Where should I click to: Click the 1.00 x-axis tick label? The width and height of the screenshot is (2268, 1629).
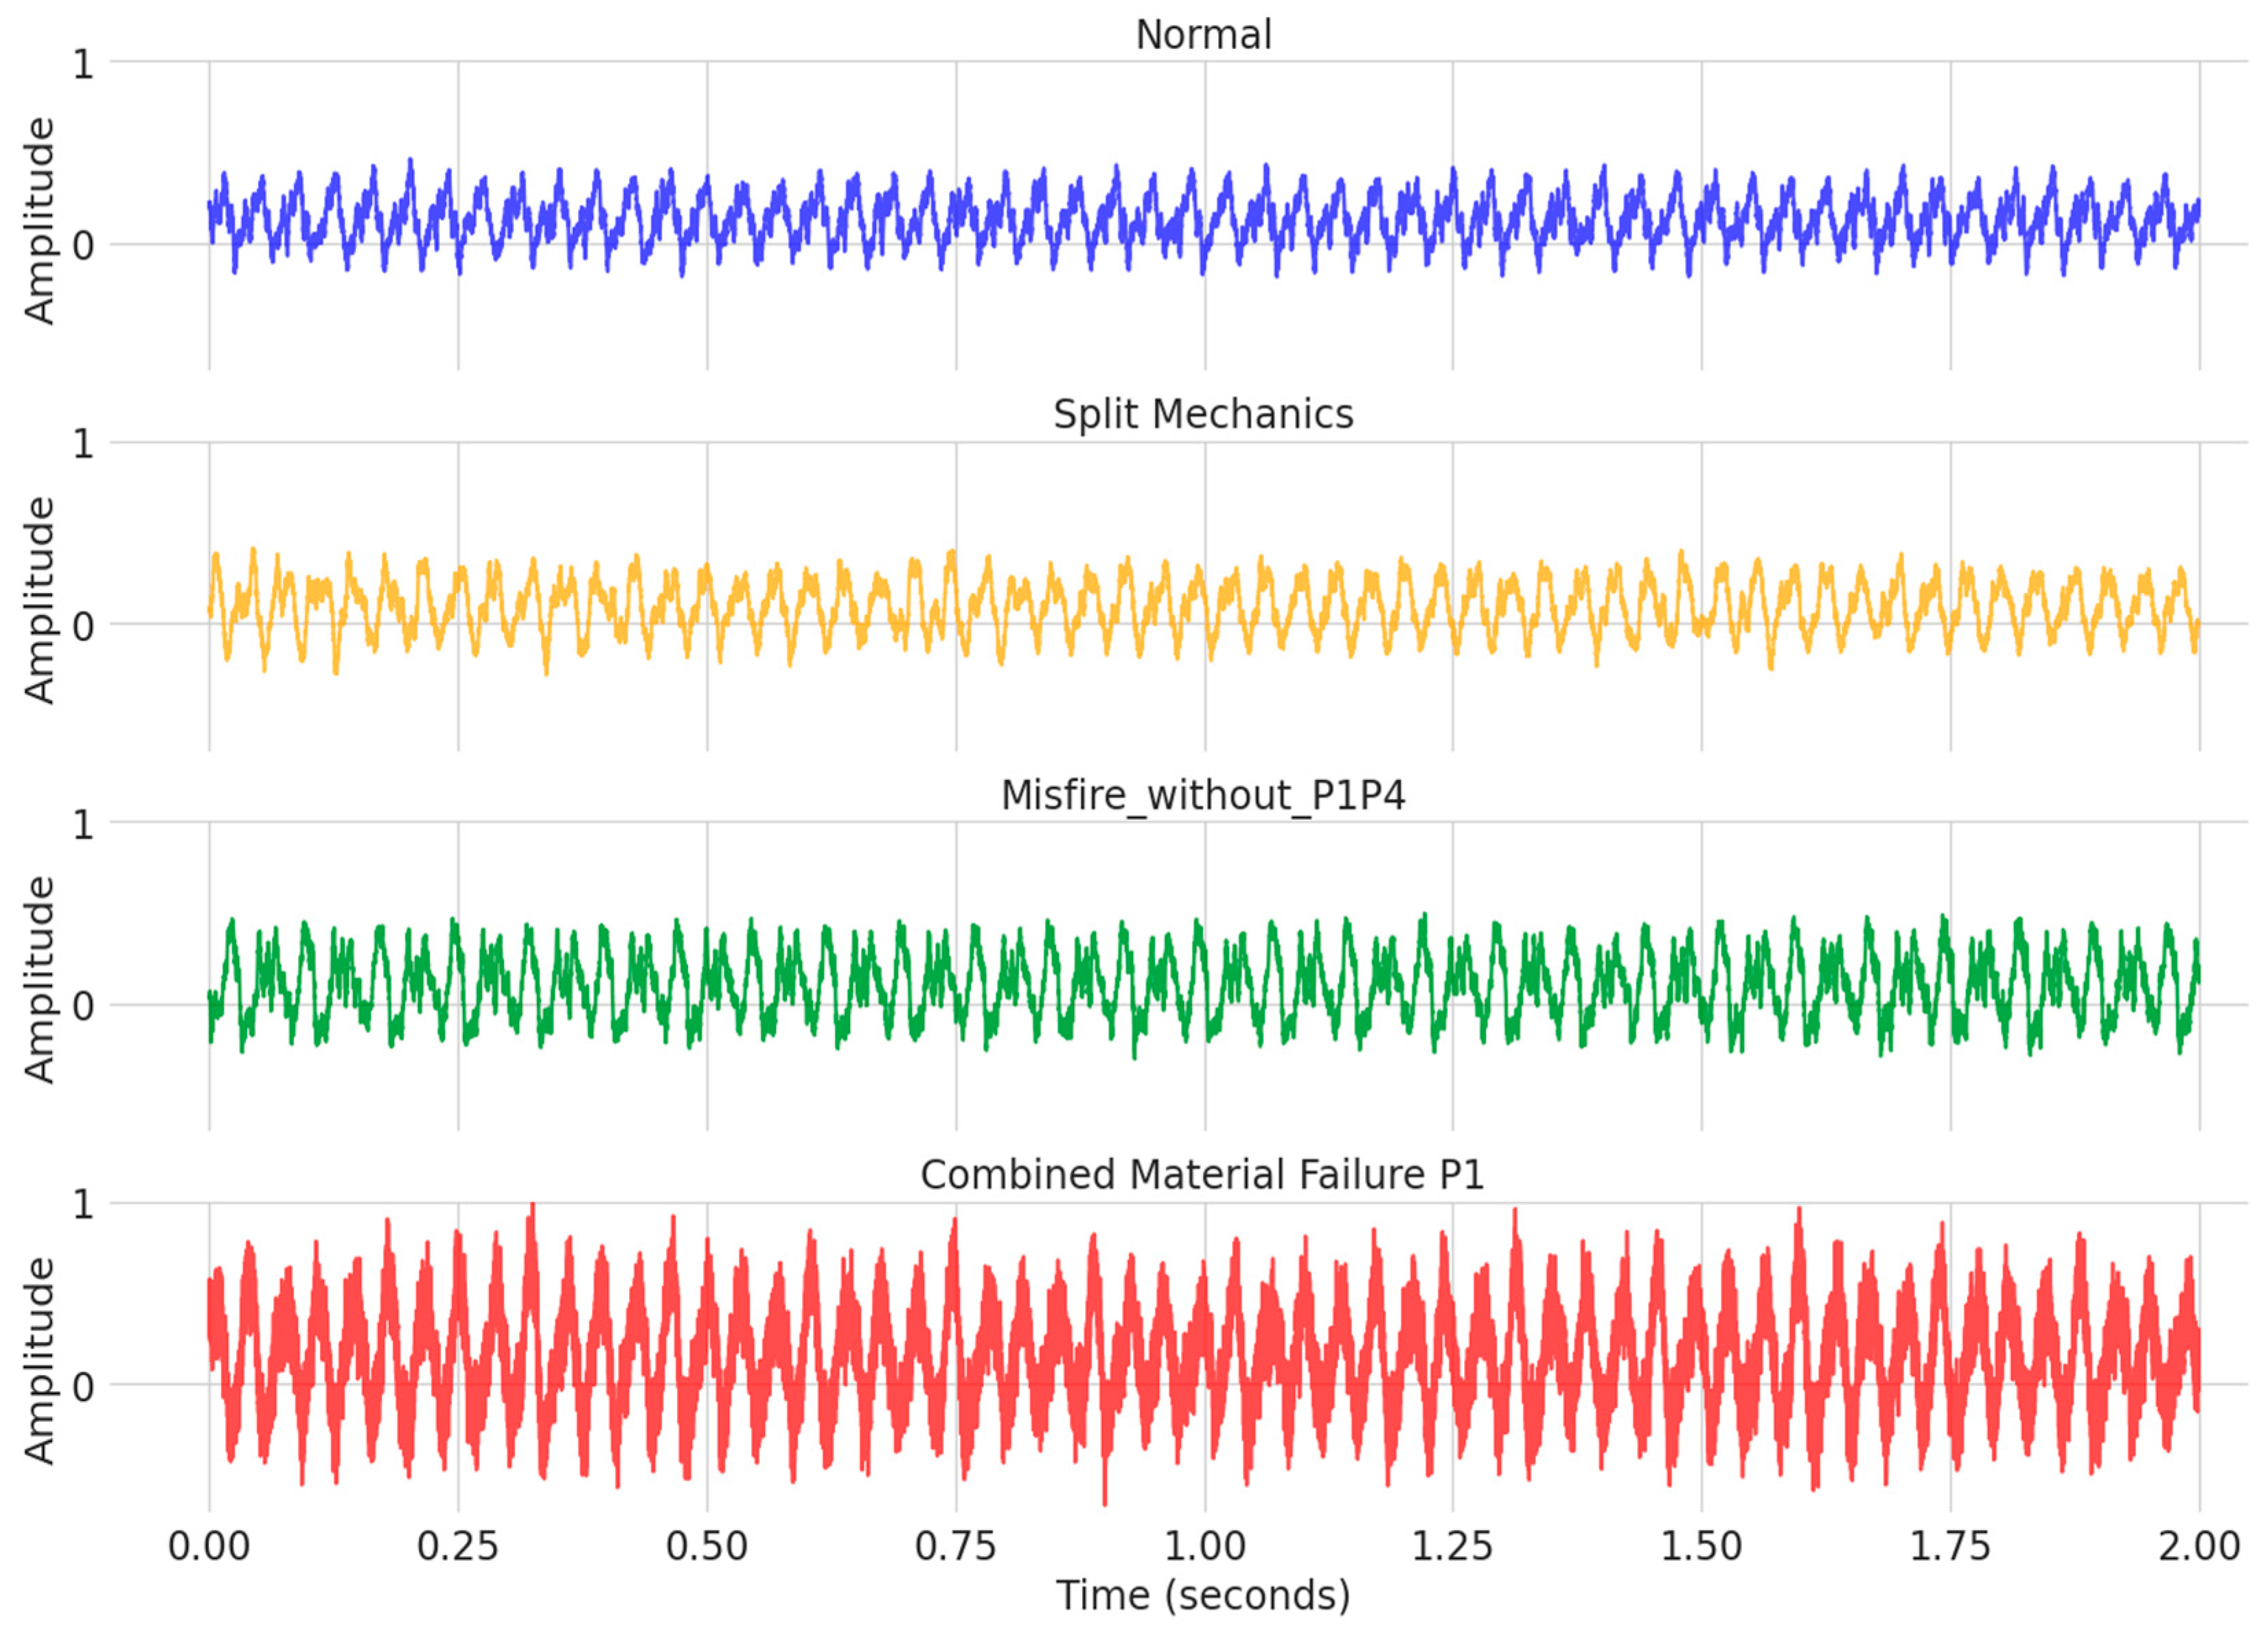(x=1204, y=1546)
